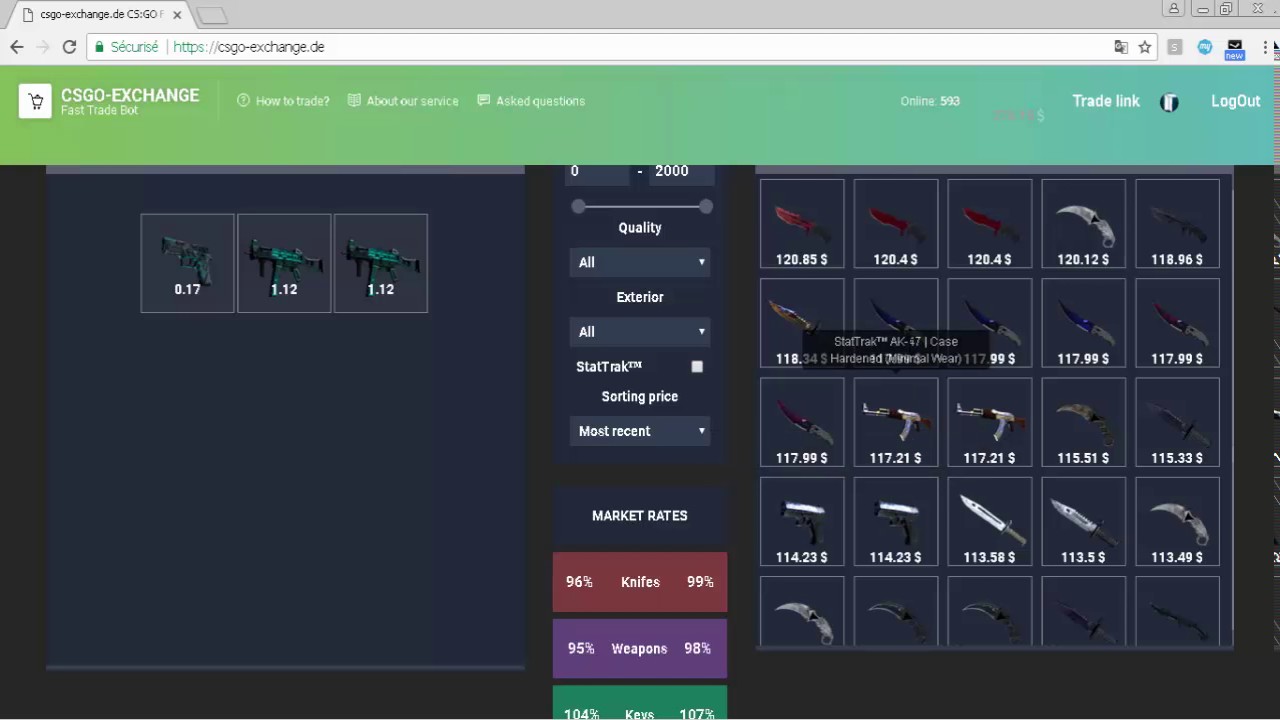Open the Sorting price Most recent dropdown
The image size is (1280, 720).
click(x=640, y=431)
